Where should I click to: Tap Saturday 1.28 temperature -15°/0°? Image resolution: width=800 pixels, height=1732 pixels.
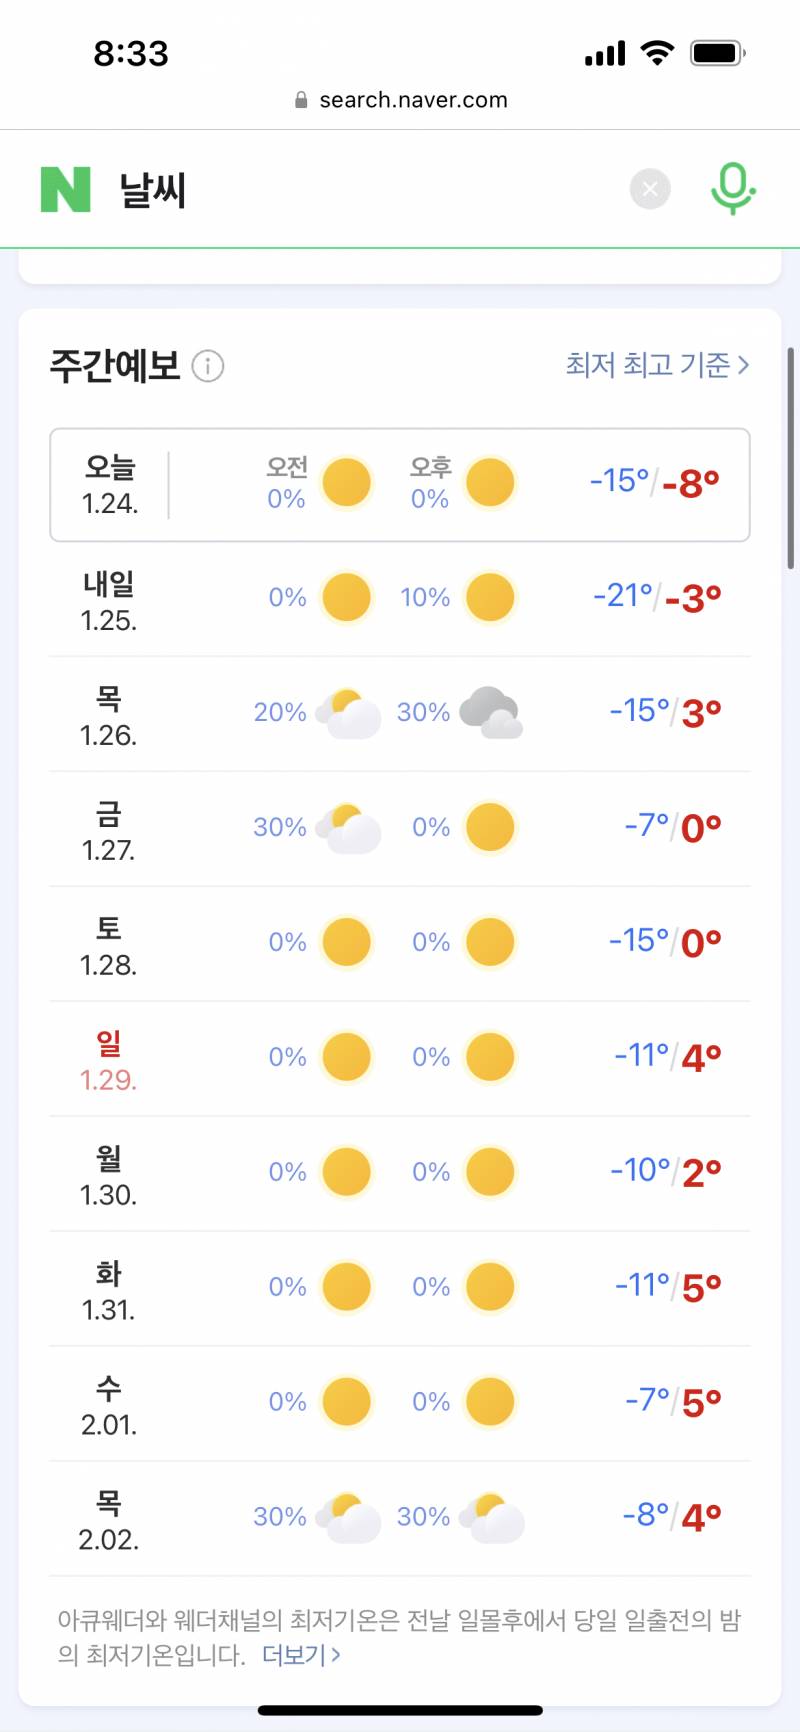point(665,942)
